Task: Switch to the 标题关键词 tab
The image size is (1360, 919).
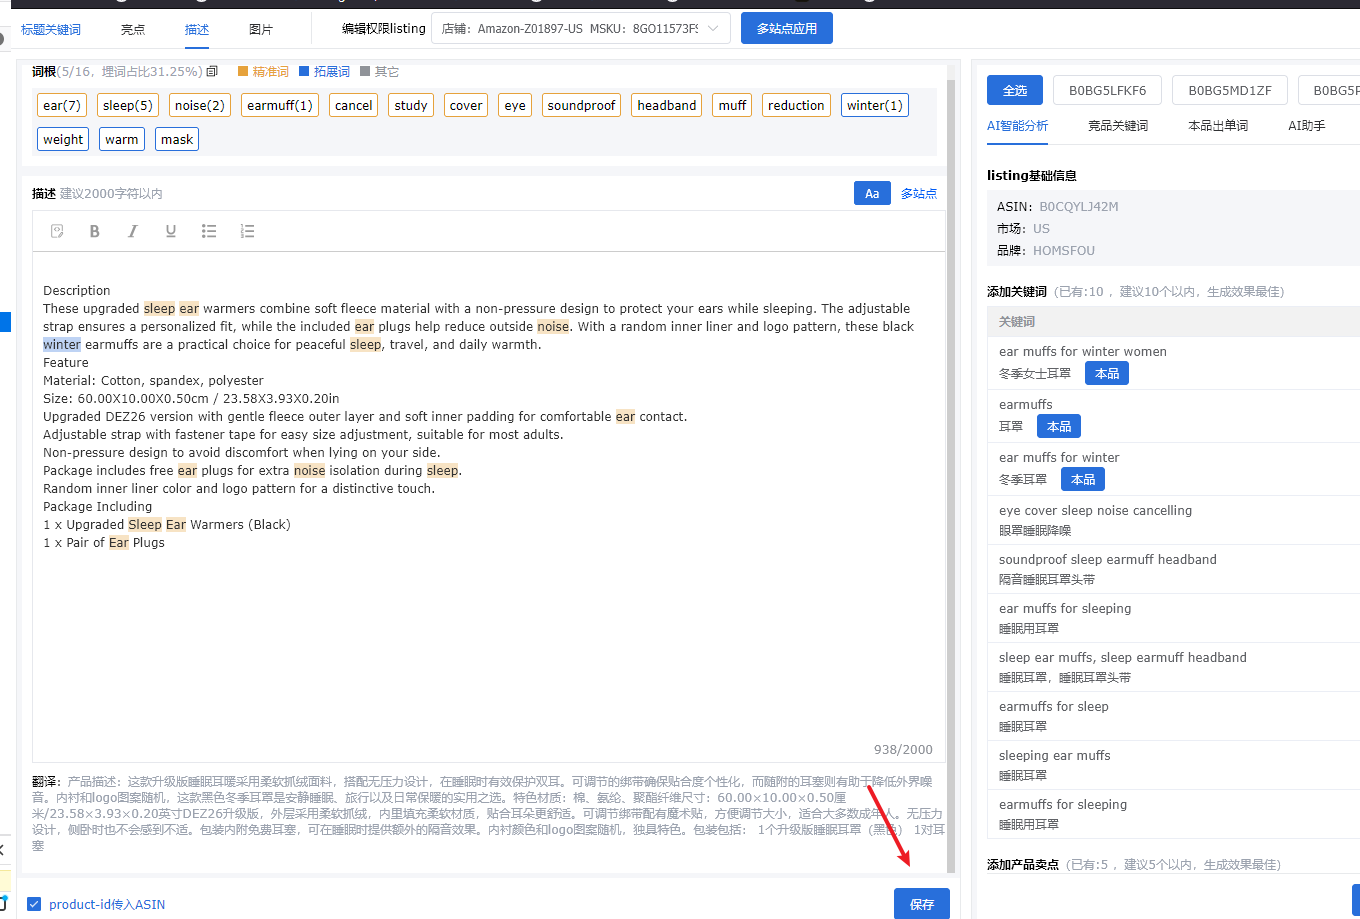Action: (x=51, y=29)
